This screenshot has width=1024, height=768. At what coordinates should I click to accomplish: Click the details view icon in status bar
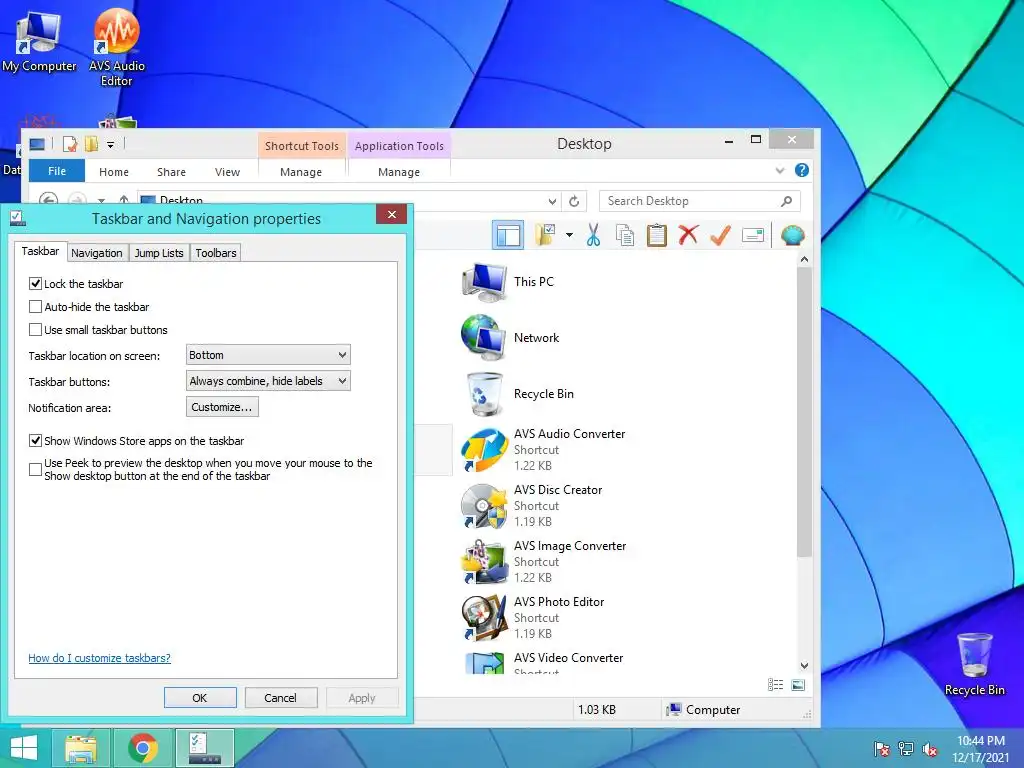tap(775, 684)
